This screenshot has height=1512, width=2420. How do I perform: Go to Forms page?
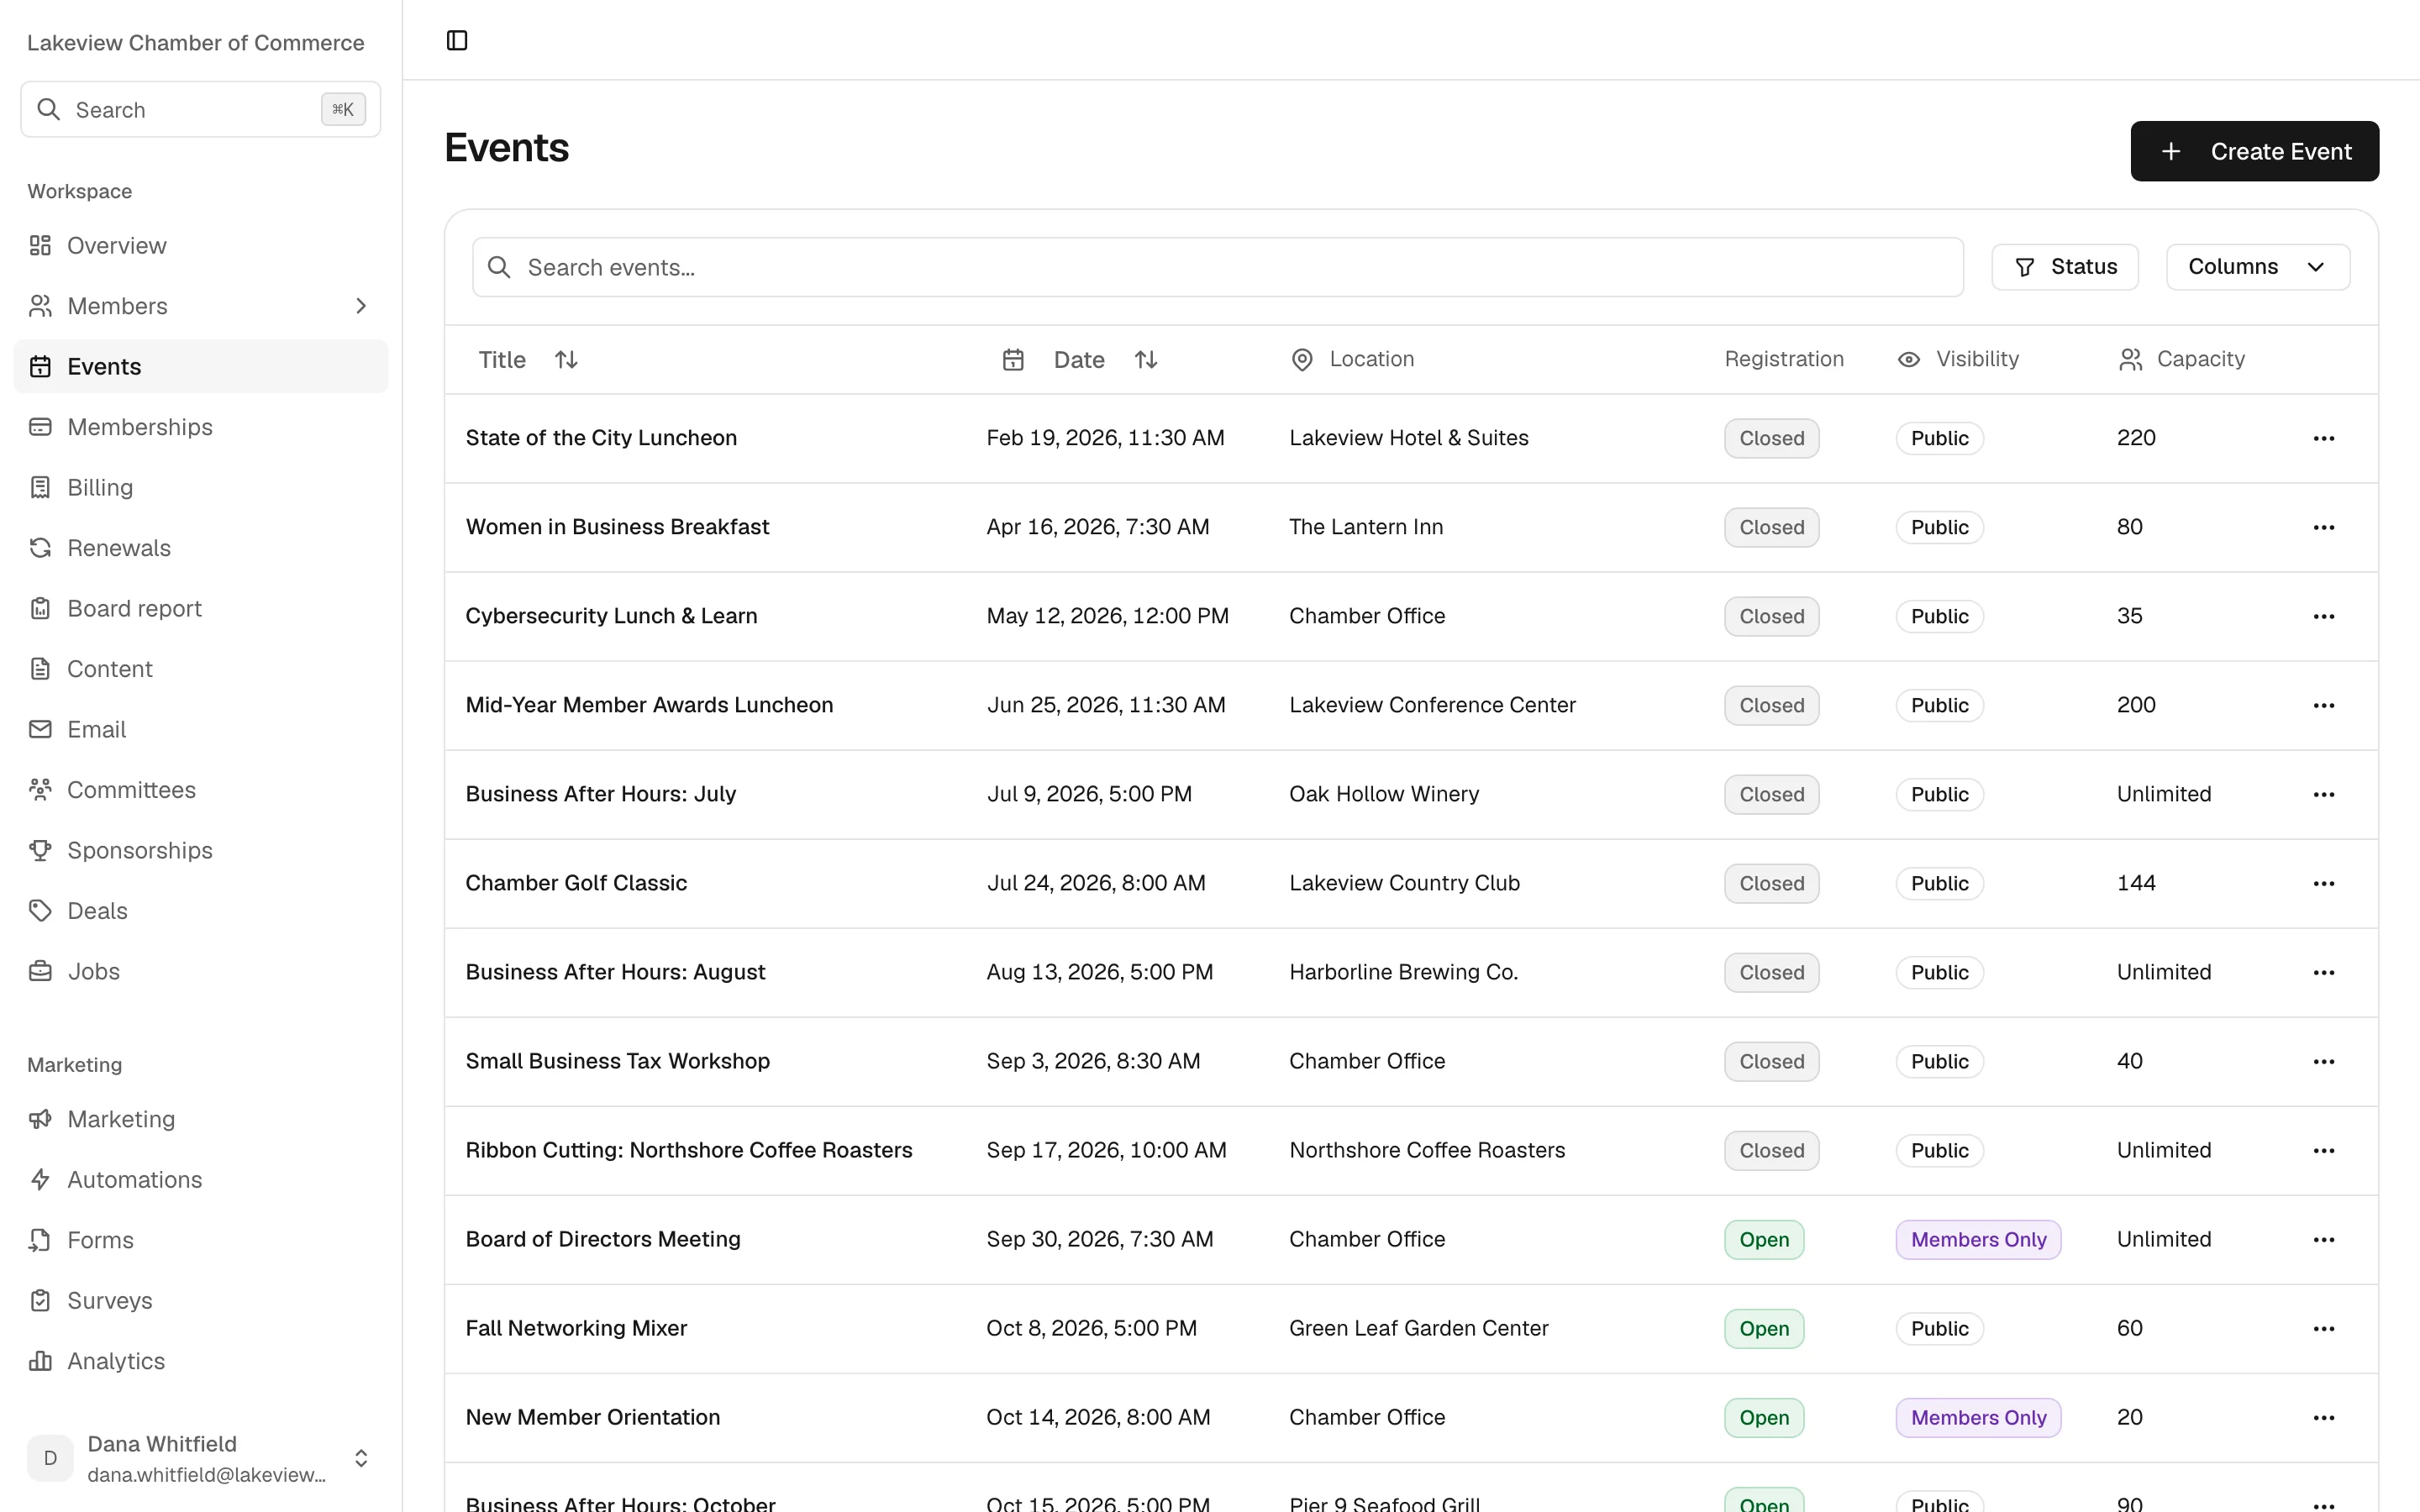(200, 1240)
